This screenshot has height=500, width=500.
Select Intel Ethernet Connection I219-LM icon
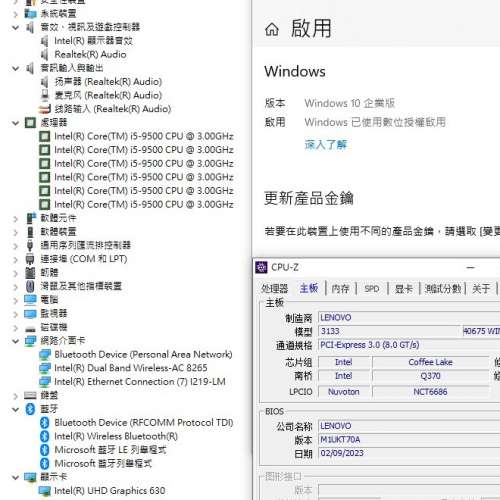pos(45,382)
